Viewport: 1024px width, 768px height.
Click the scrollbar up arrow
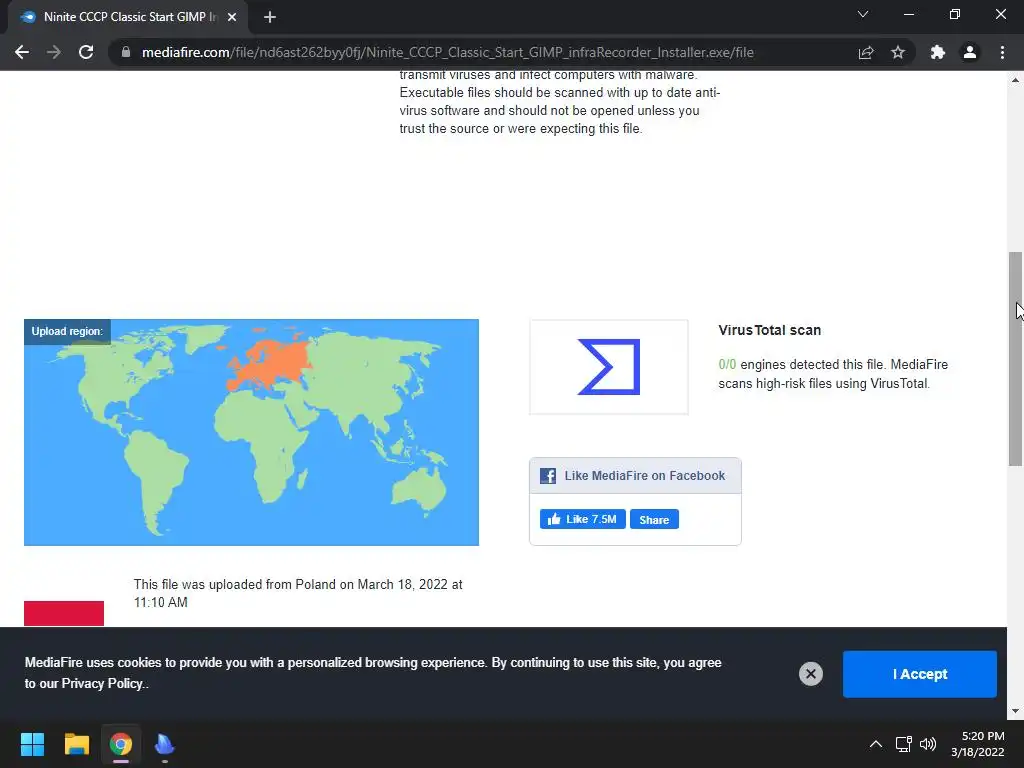[1016, 80]
